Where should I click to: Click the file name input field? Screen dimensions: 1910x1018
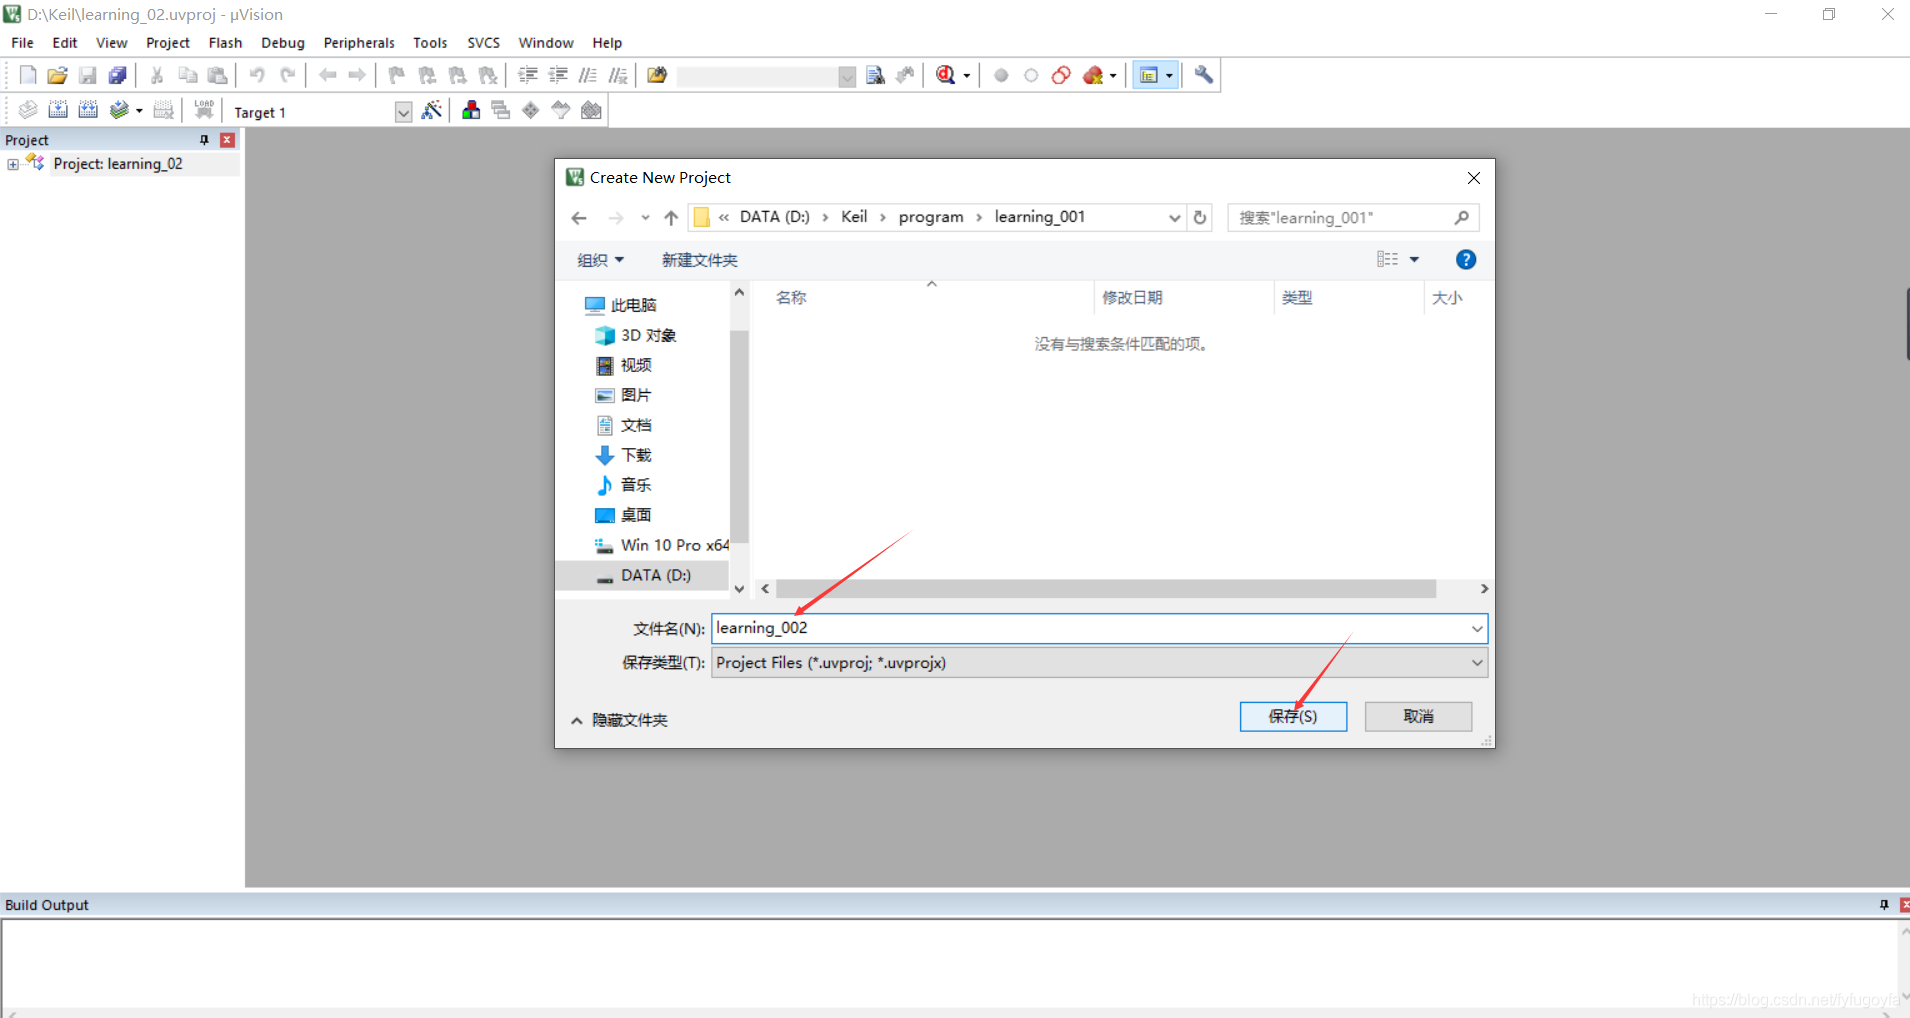[x=1090, y=628]
